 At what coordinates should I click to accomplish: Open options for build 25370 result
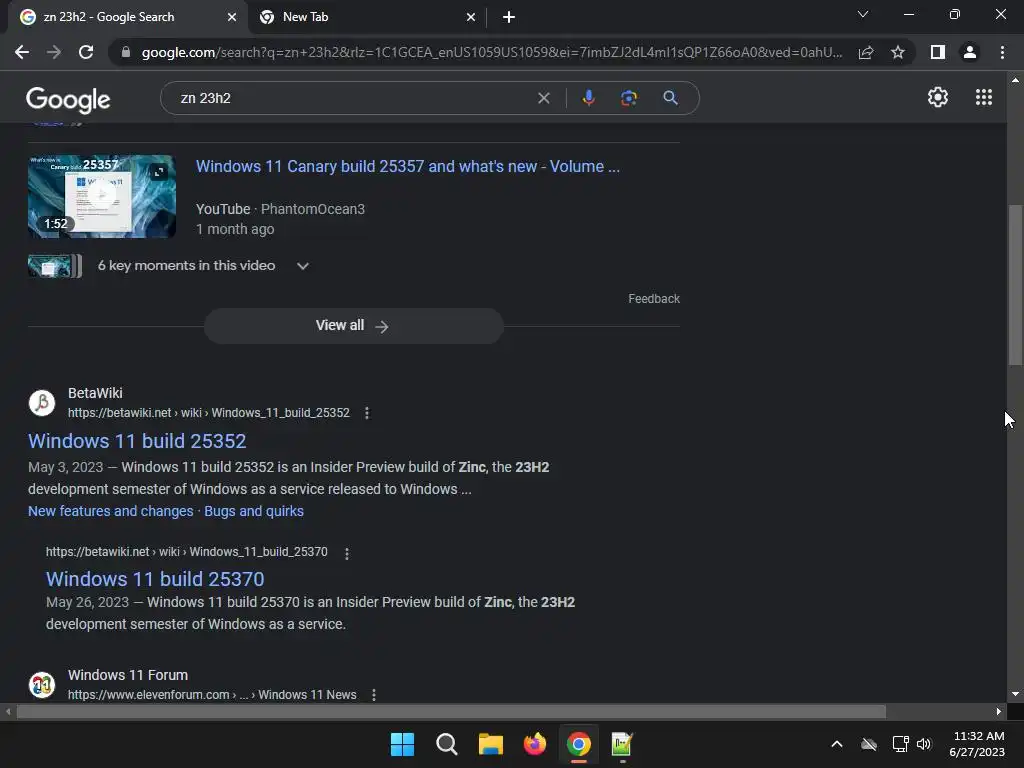pos(347,554)
